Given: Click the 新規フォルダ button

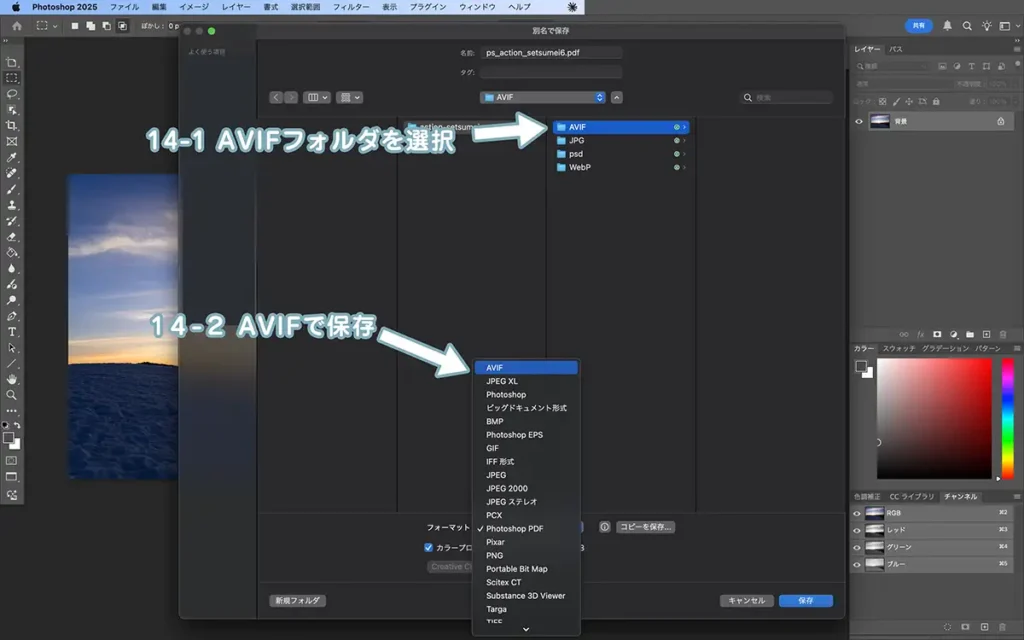Looking at the screenshot, I should tap(298, 601).
